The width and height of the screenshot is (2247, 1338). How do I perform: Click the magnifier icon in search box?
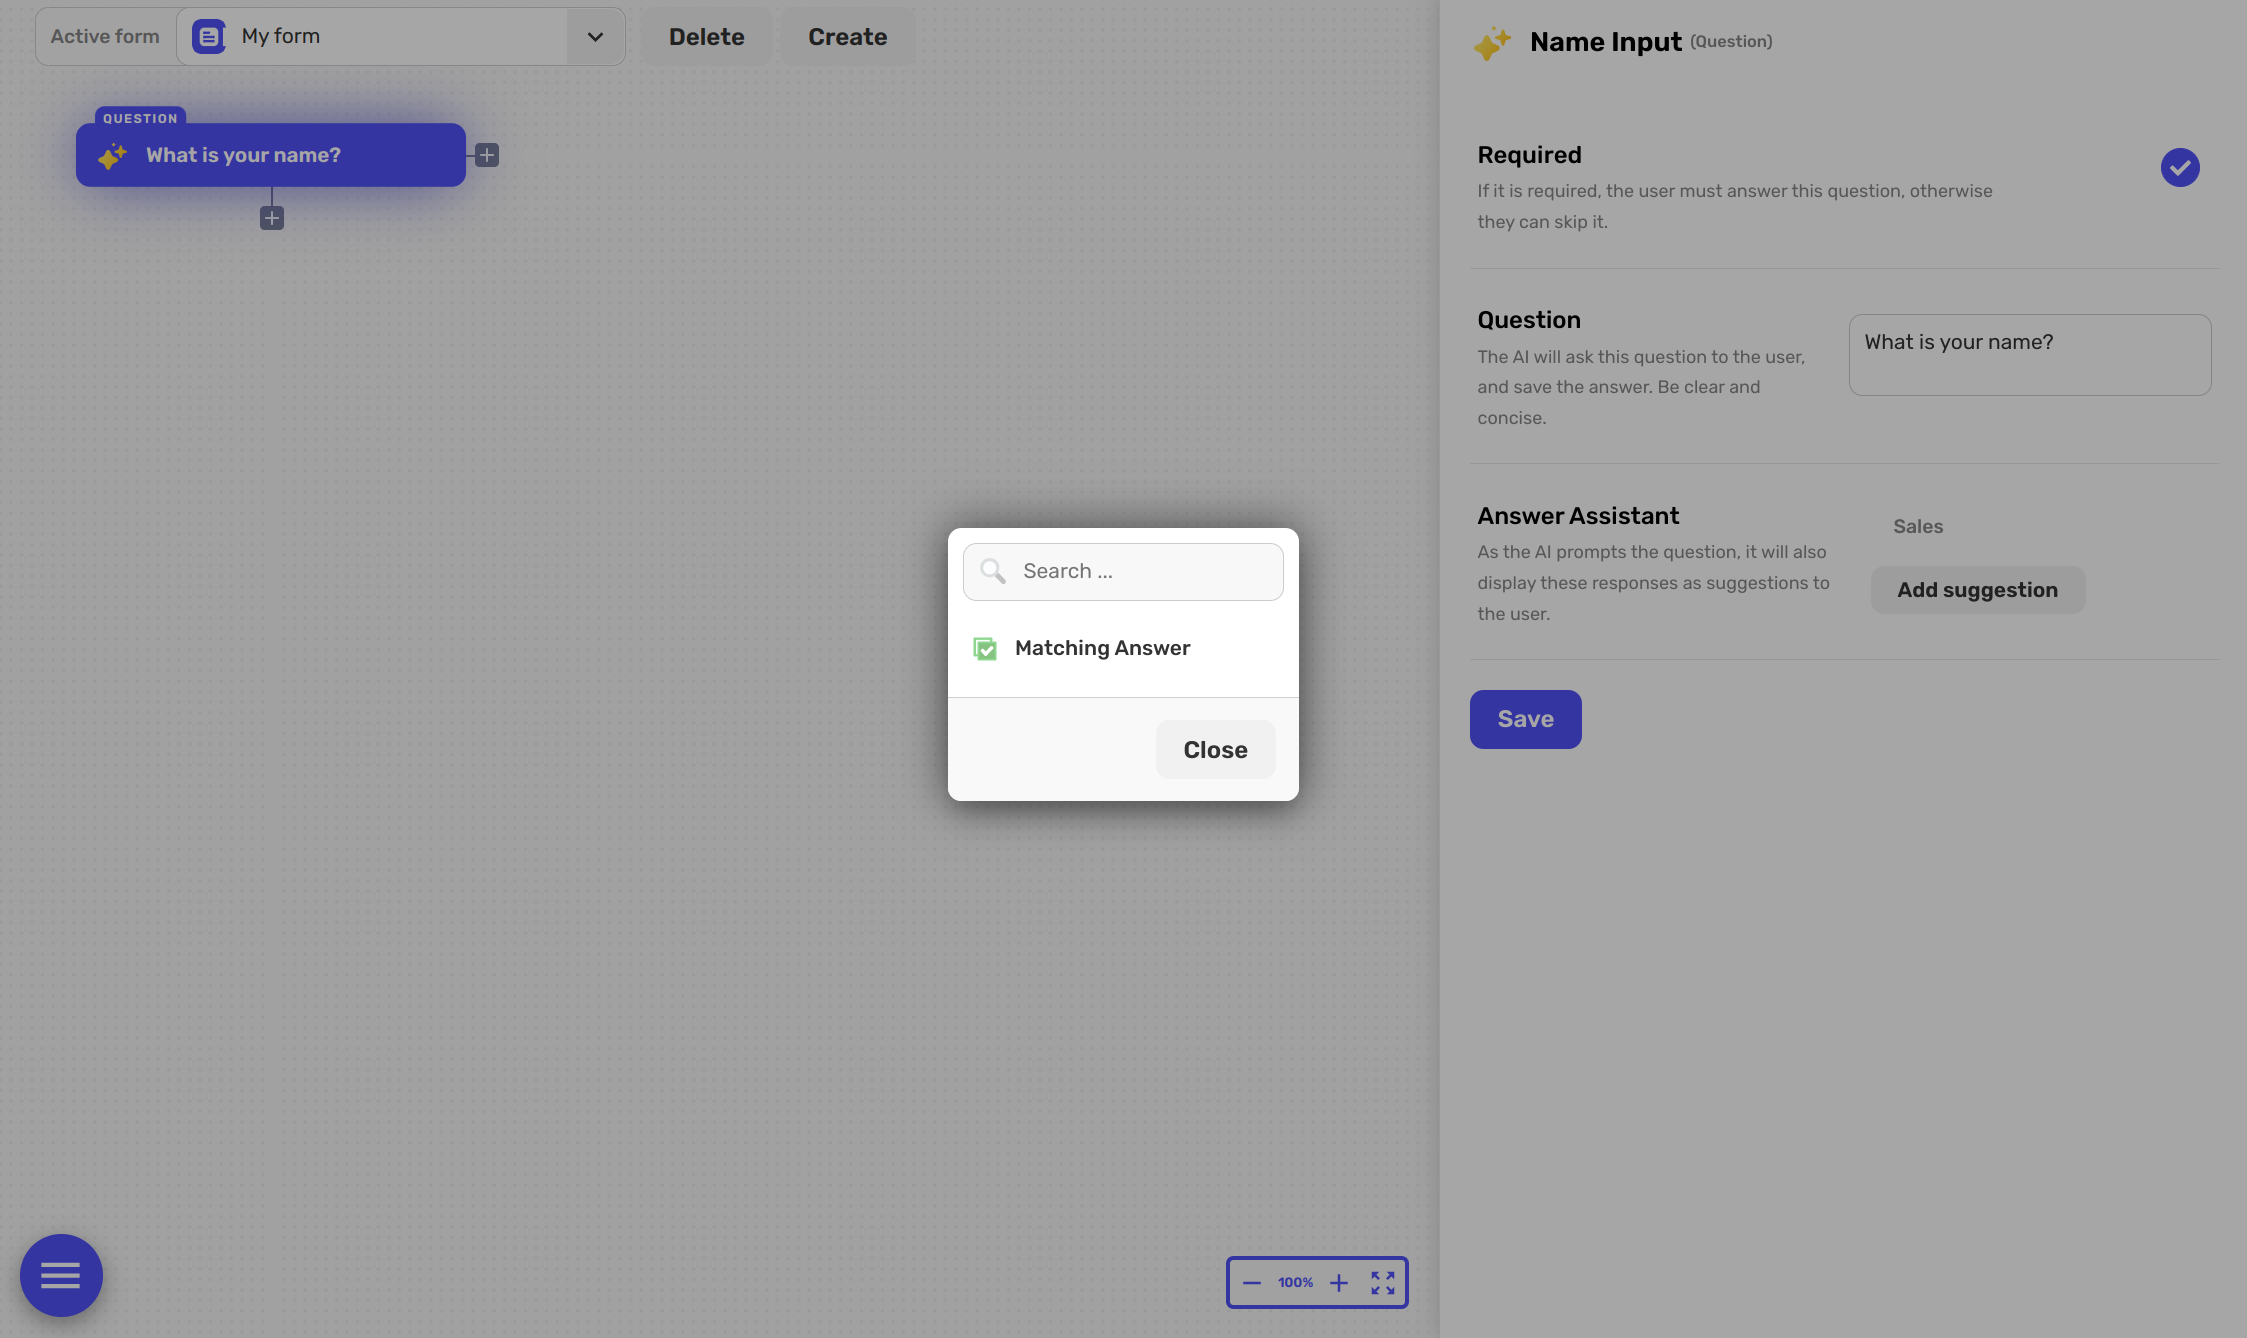tap(992, 571)
